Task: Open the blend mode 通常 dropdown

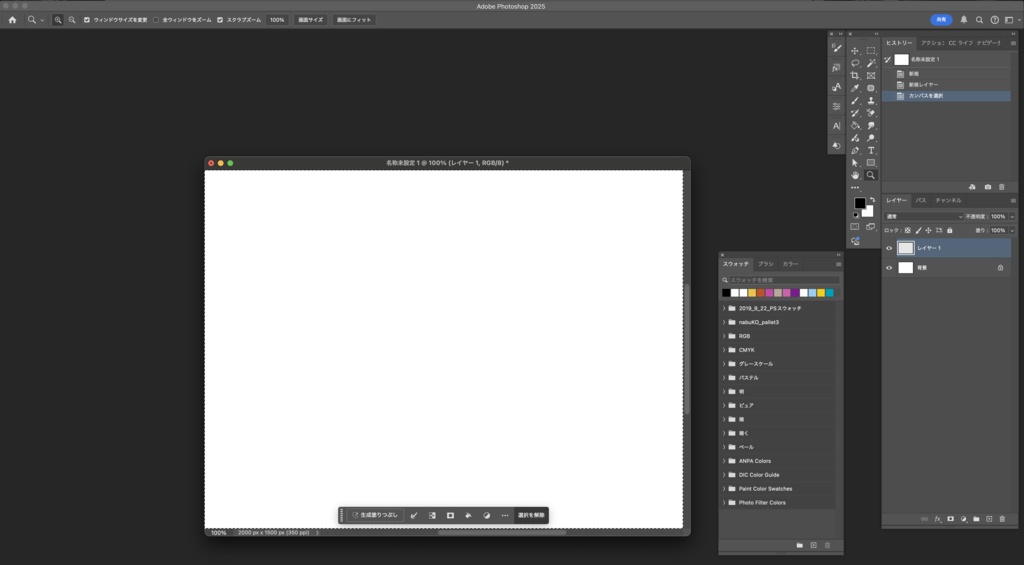Action: click(x=923, y=217)
